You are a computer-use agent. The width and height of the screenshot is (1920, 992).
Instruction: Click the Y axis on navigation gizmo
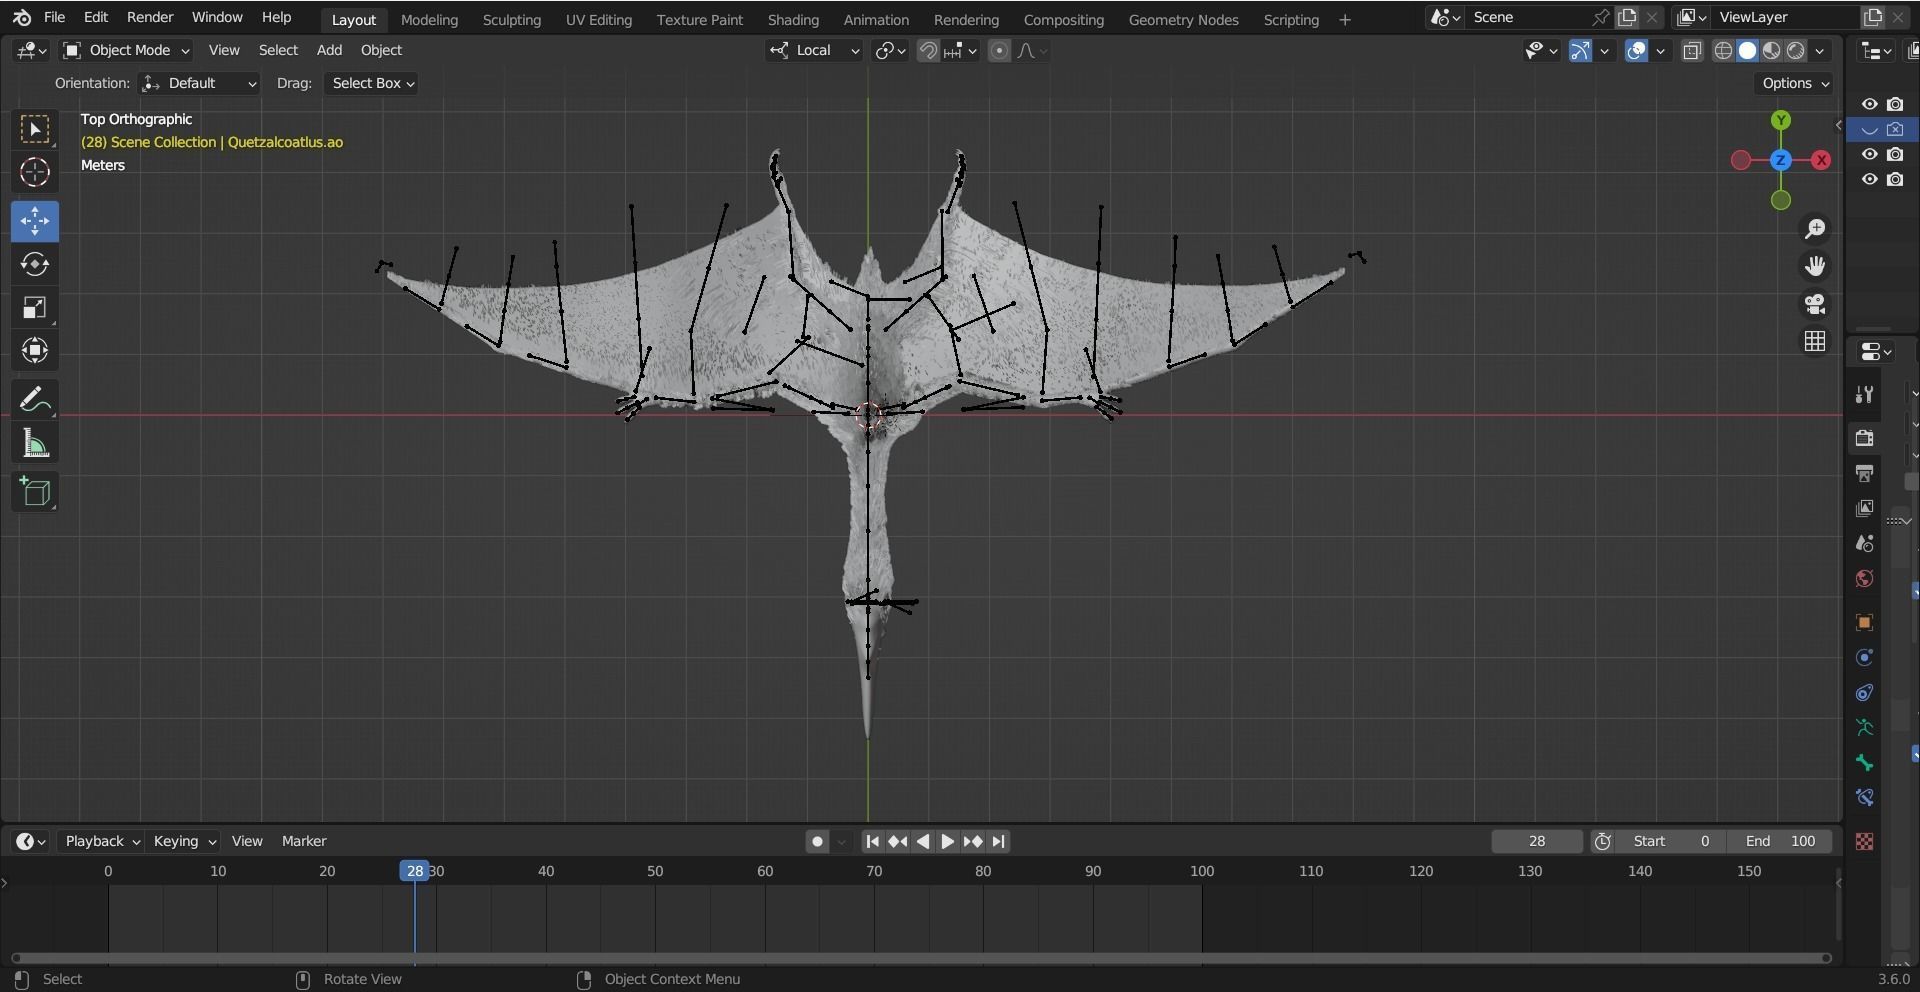1781,120
